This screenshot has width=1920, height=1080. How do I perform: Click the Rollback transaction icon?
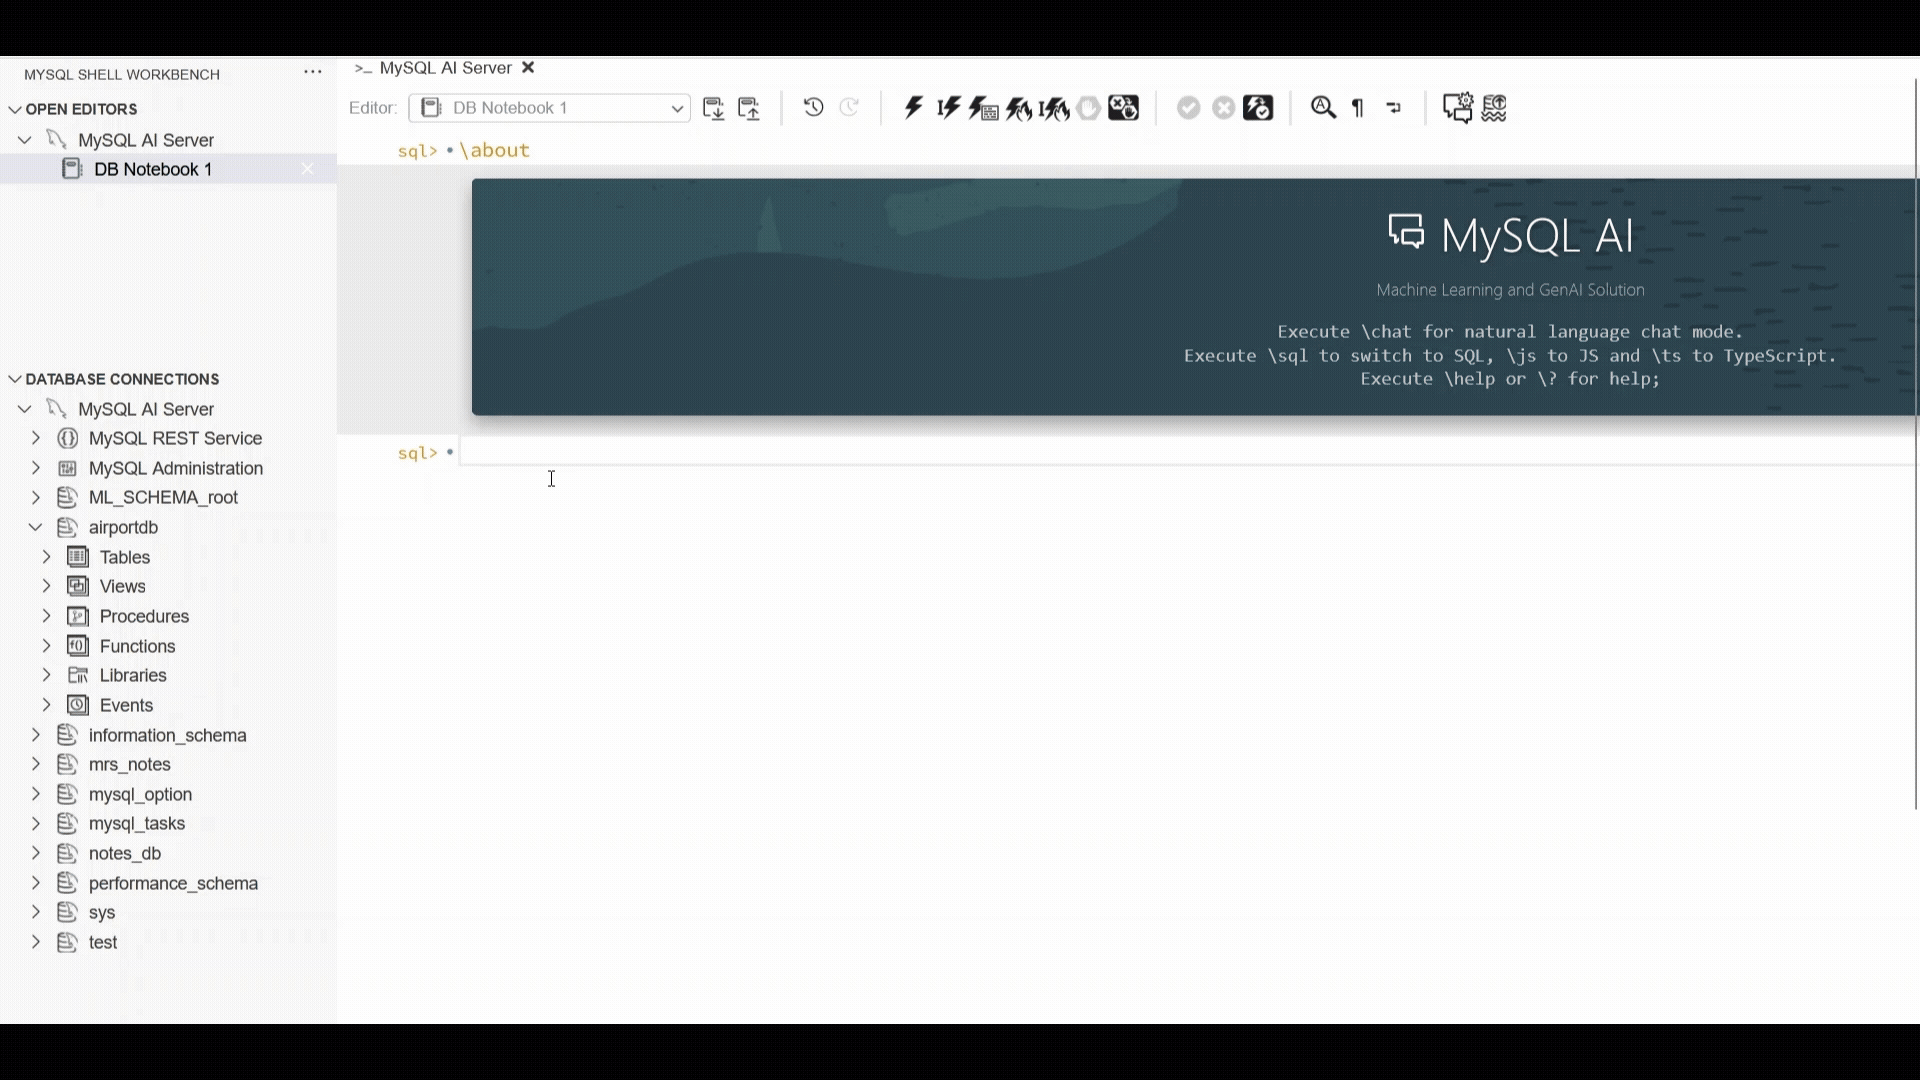pyautogui.click(x=1223, y=108)
